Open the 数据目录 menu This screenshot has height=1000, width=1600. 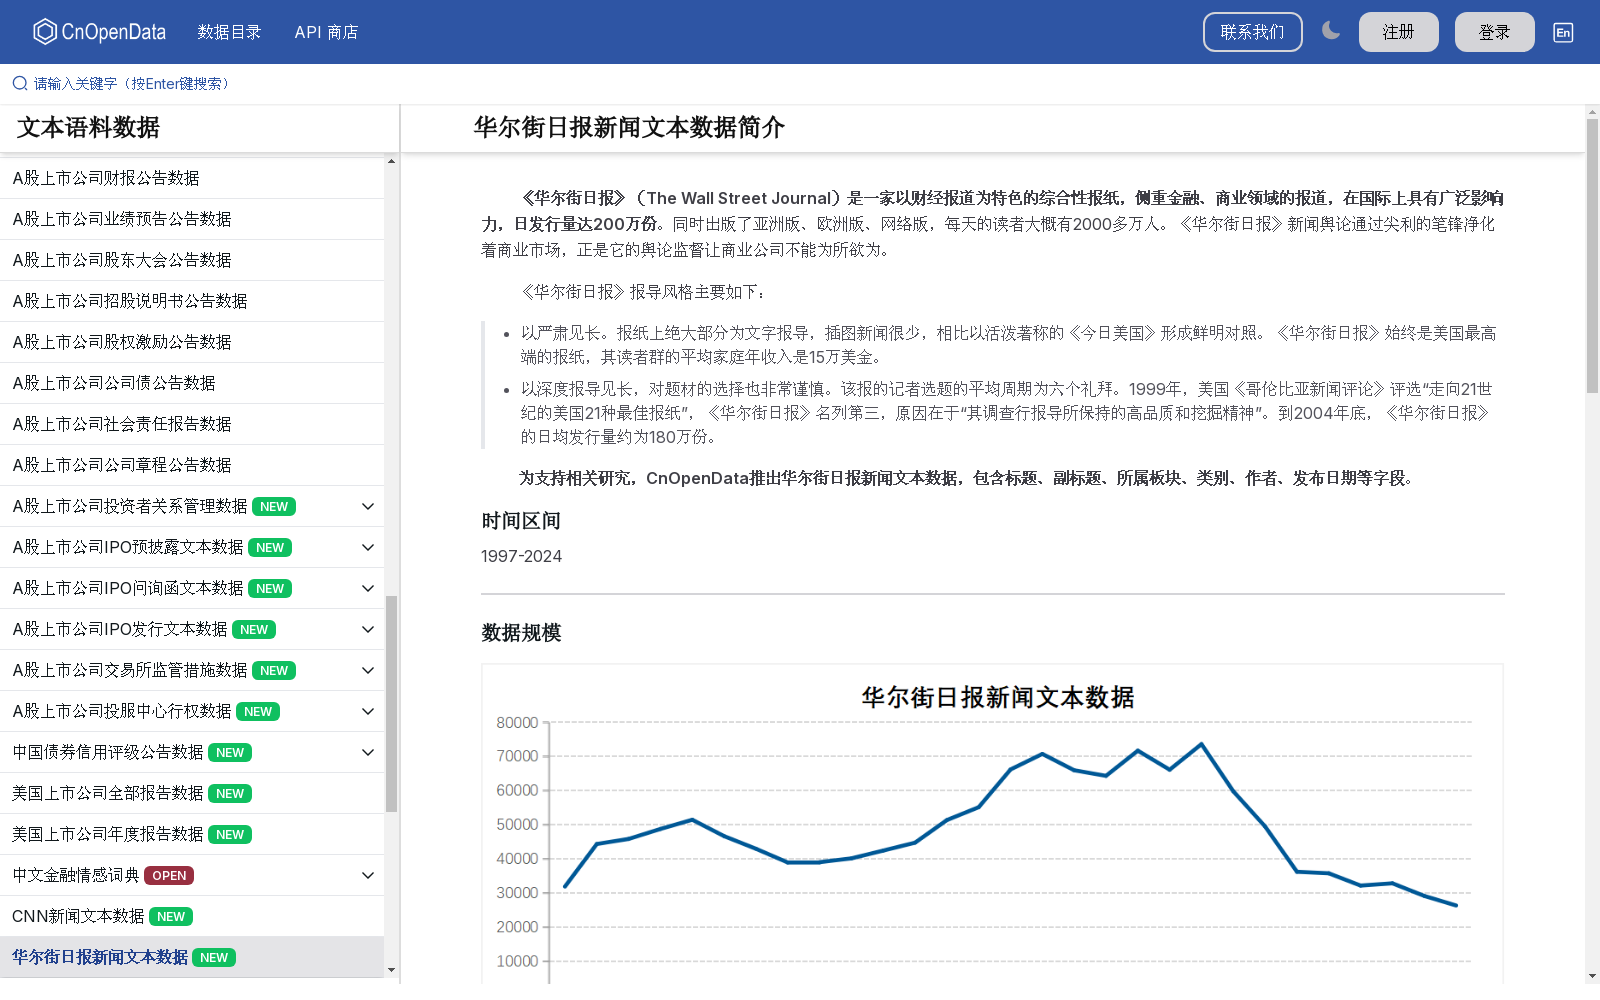click(229, 32)
